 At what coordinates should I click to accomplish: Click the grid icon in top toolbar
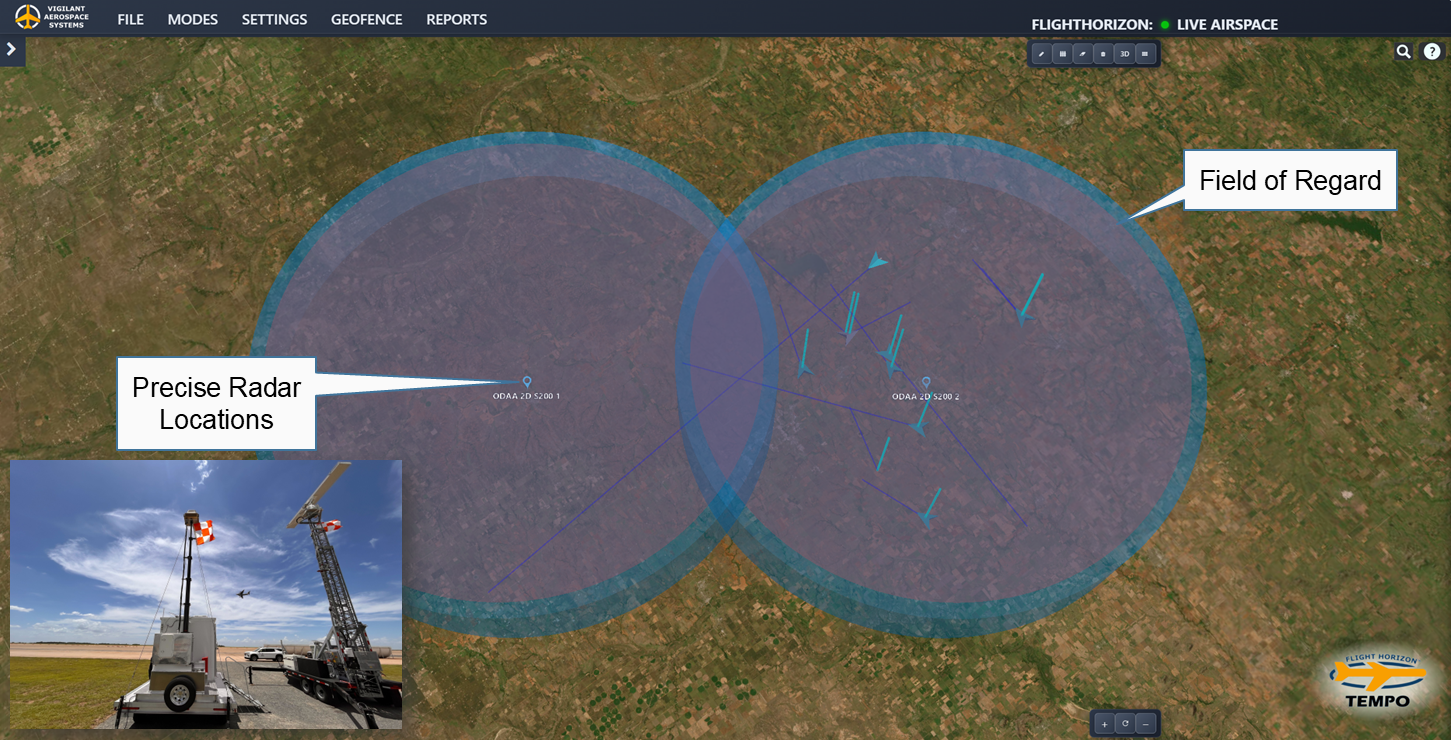[x=1063, y=53]
